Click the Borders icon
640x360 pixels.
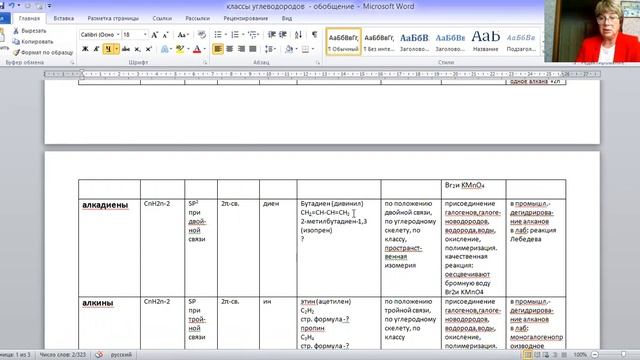(x=305, y=49)
